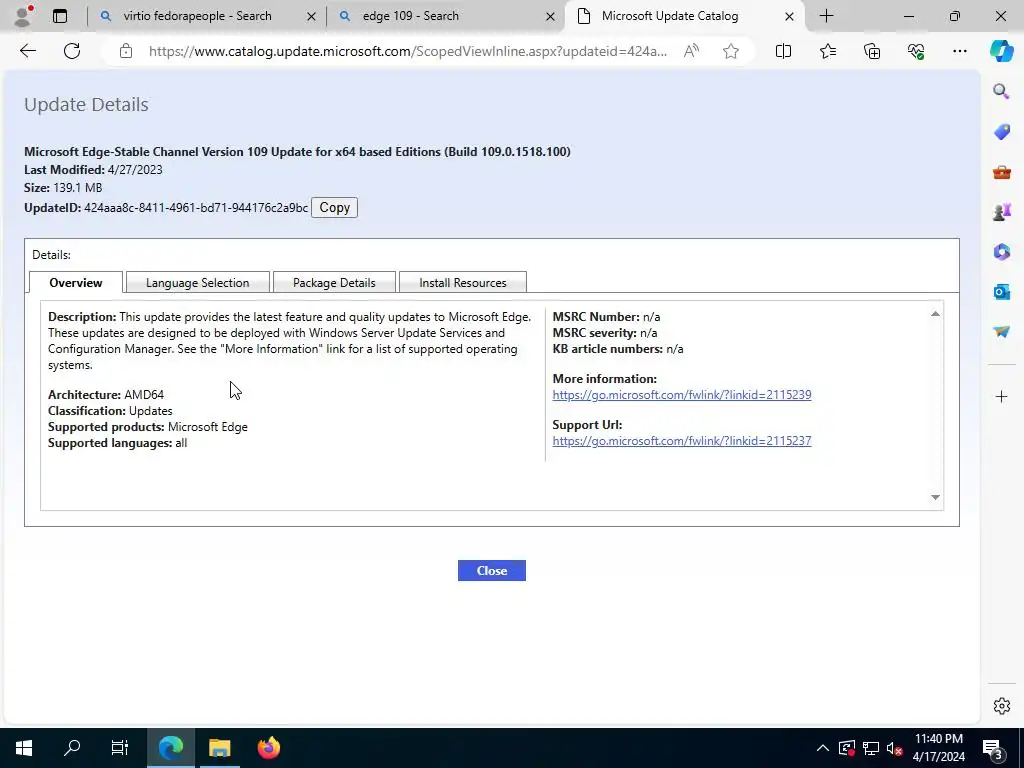Select the Microsoft Update Catalog browser tab

[684, 16]
